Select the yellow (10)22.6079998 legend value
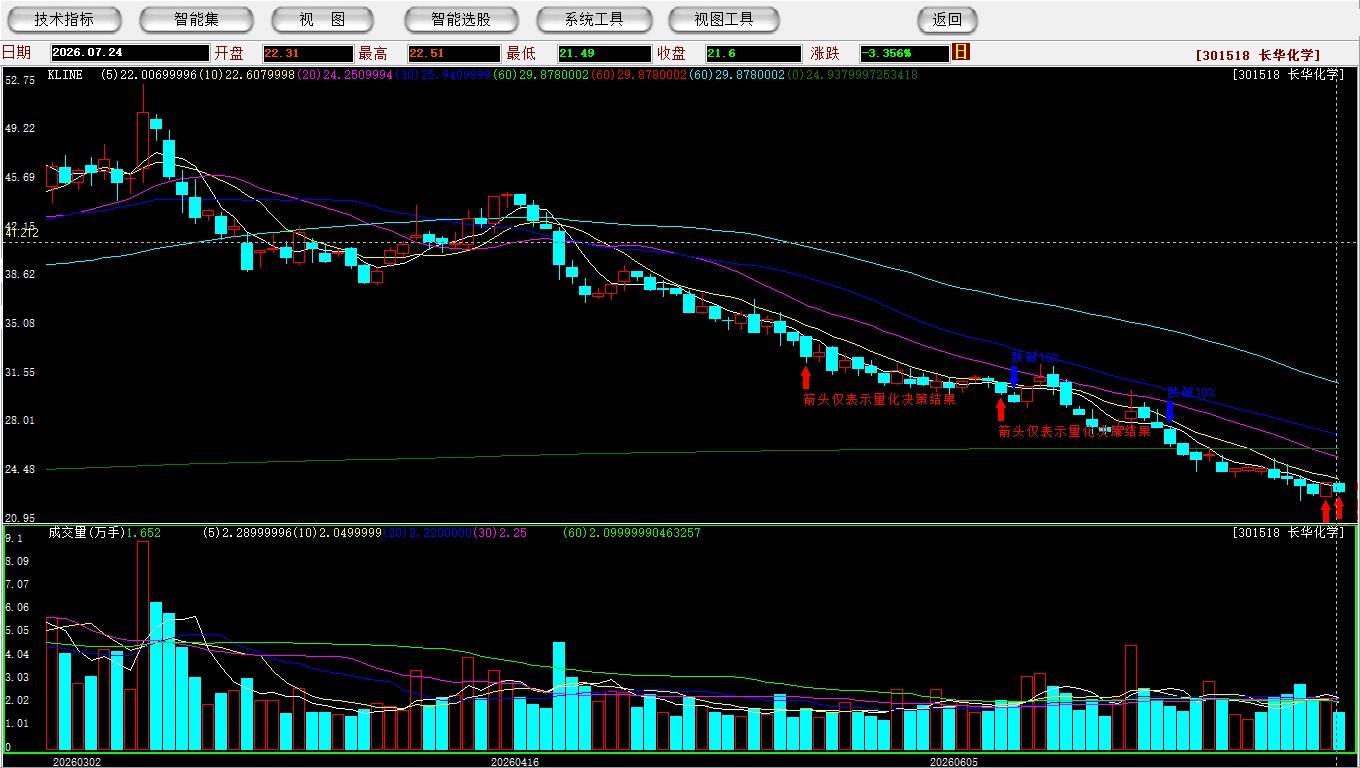This screenshot has width=1360, height=768. point(246,74)
